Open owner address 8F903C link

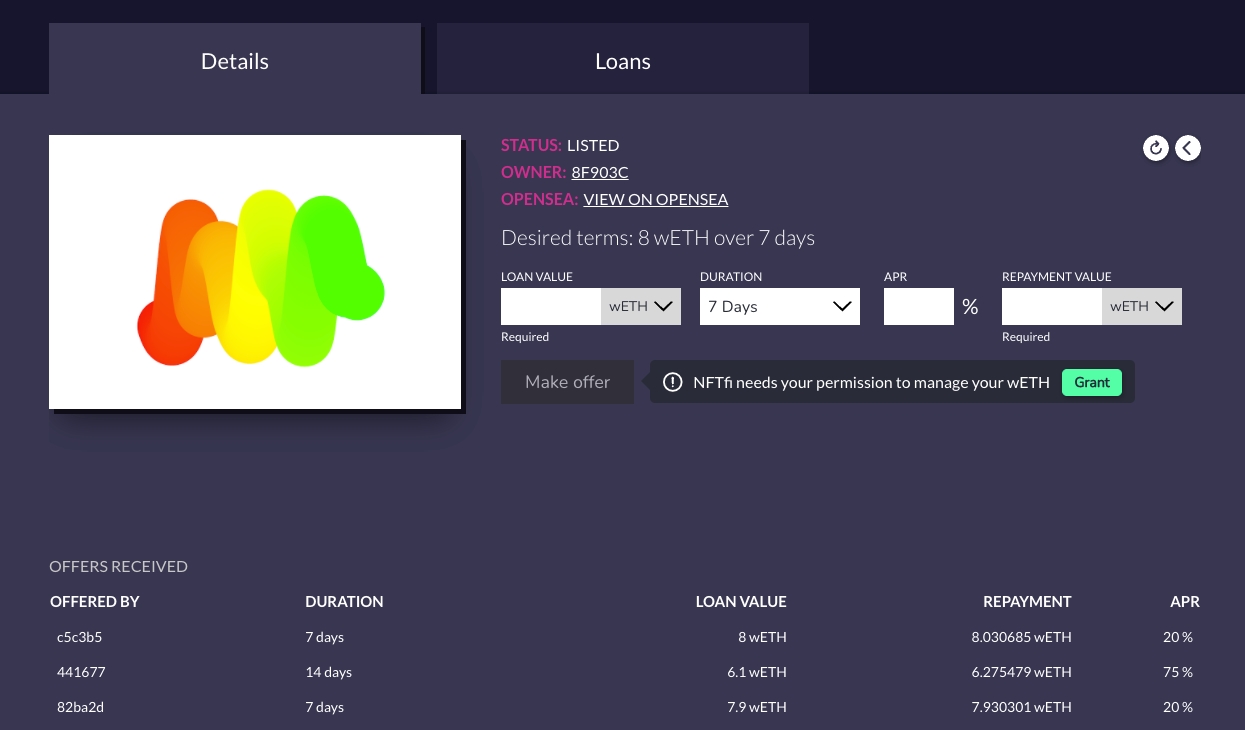point(599,172)
